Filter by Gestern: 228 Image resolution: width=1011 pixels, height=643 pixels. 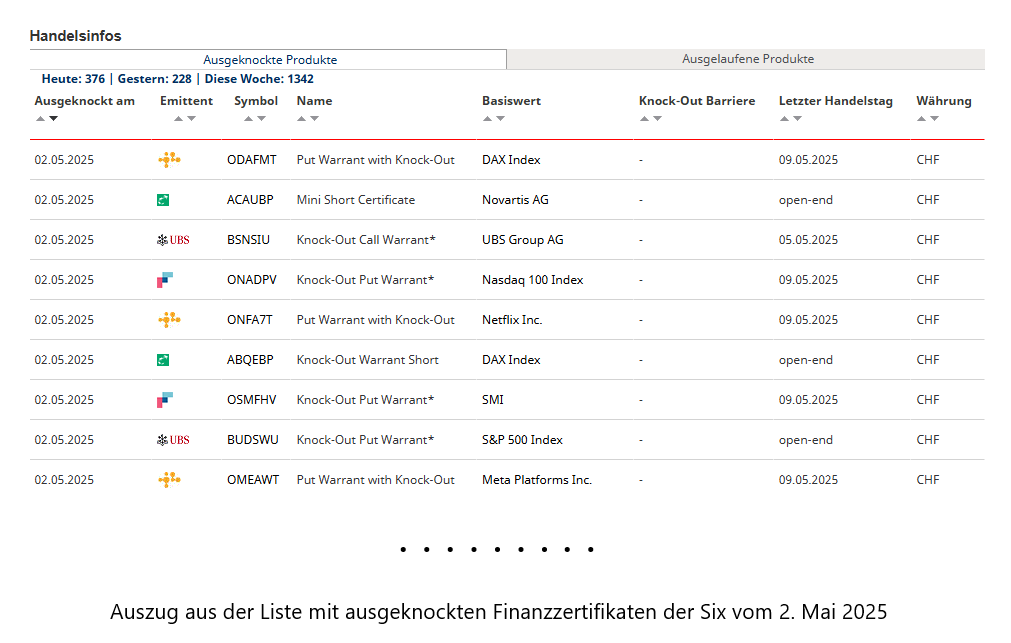pyautogui.click(x=155, y=79)
